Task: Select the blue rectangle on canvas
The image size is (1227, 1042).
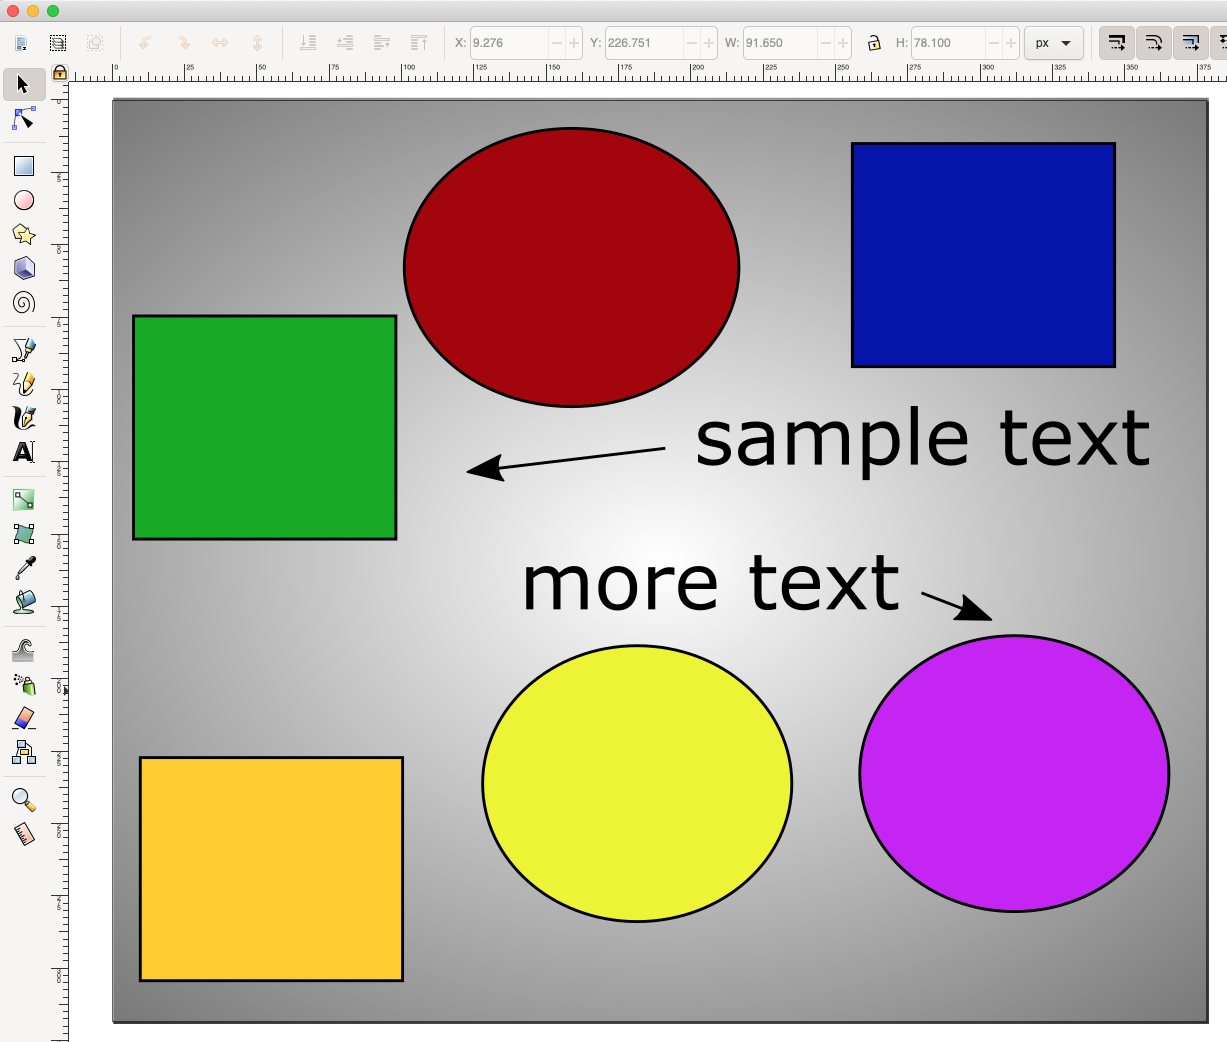Action: [x=983, y=255]
